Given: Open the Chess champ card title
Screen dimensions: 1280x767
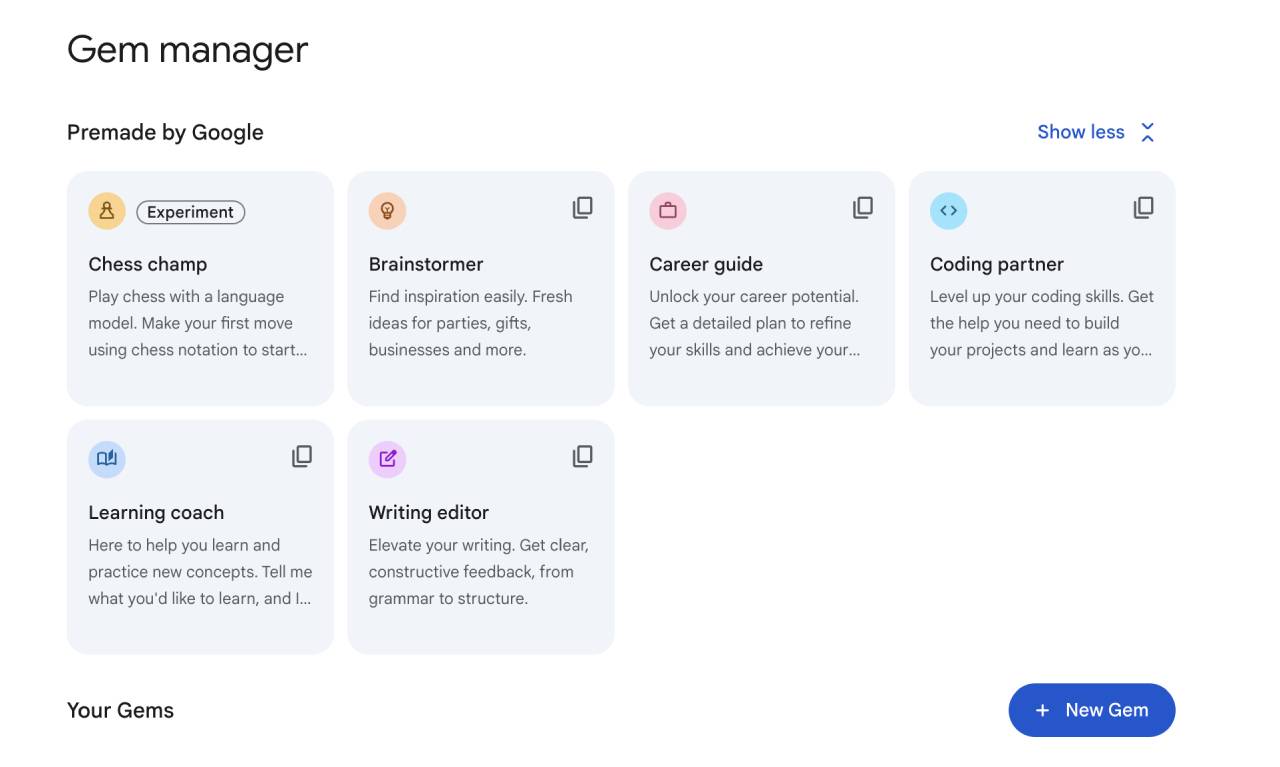Looking at the screenshot, I should pyautogui.click(x=148, y=264).
